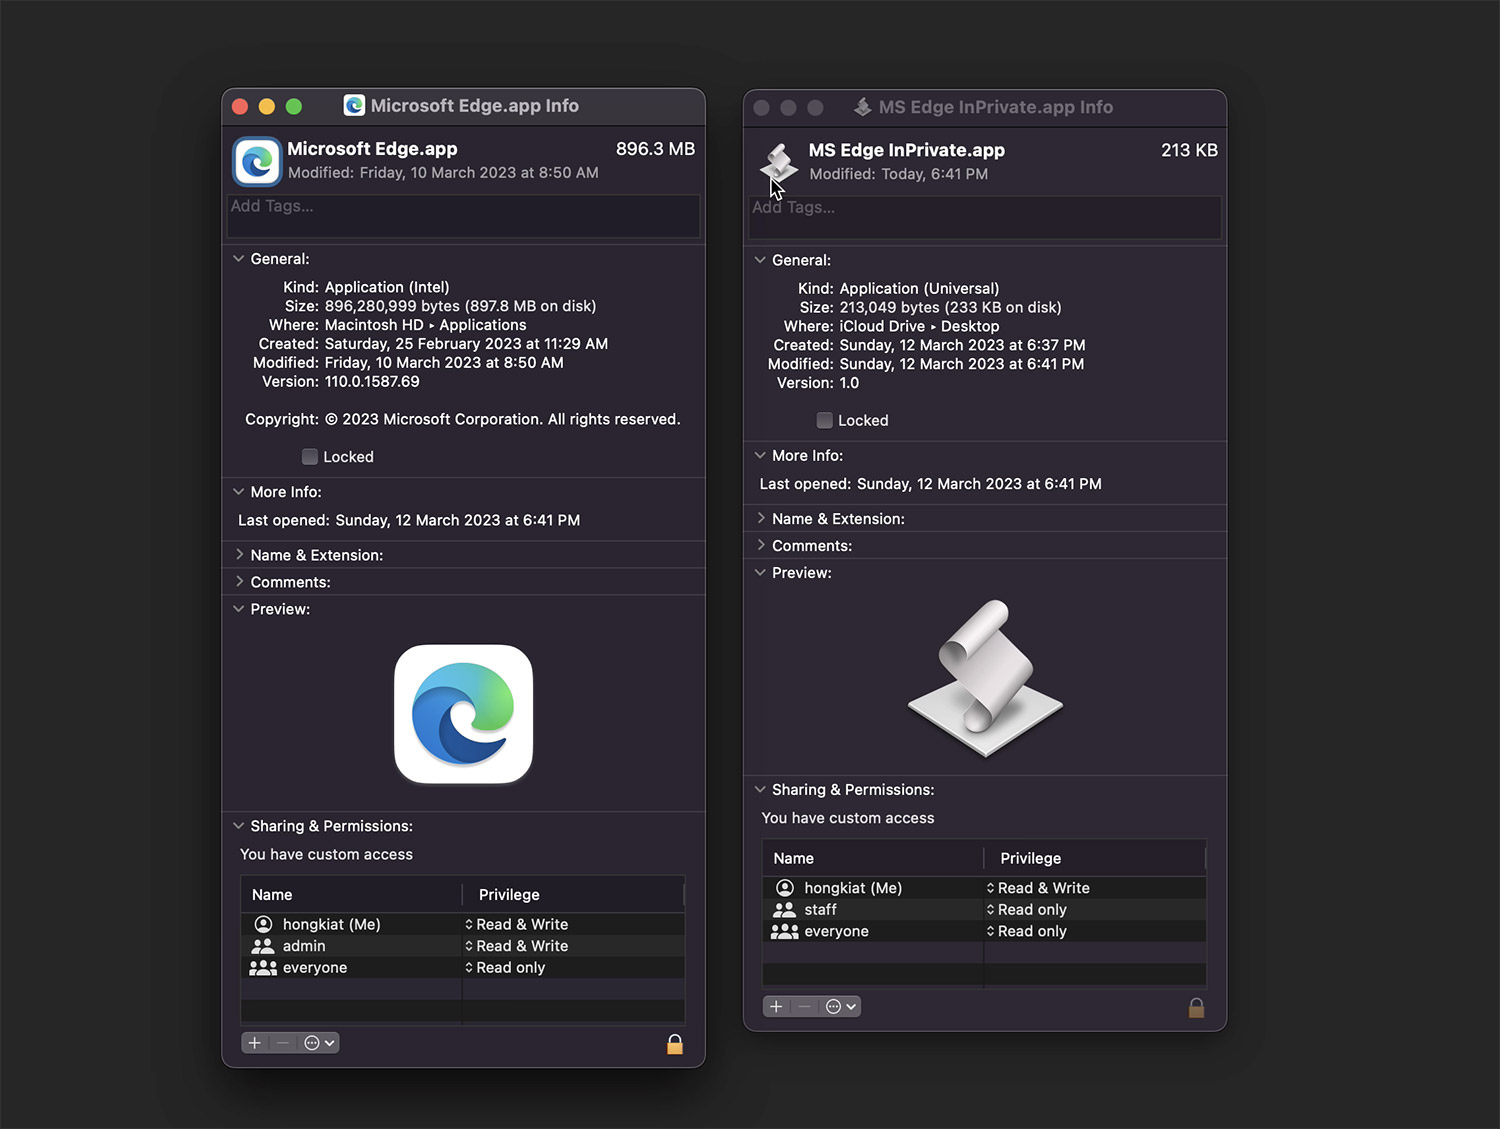Toggle Locked checkbox in Microsoft Edge.app window

(x=310, y=457)
